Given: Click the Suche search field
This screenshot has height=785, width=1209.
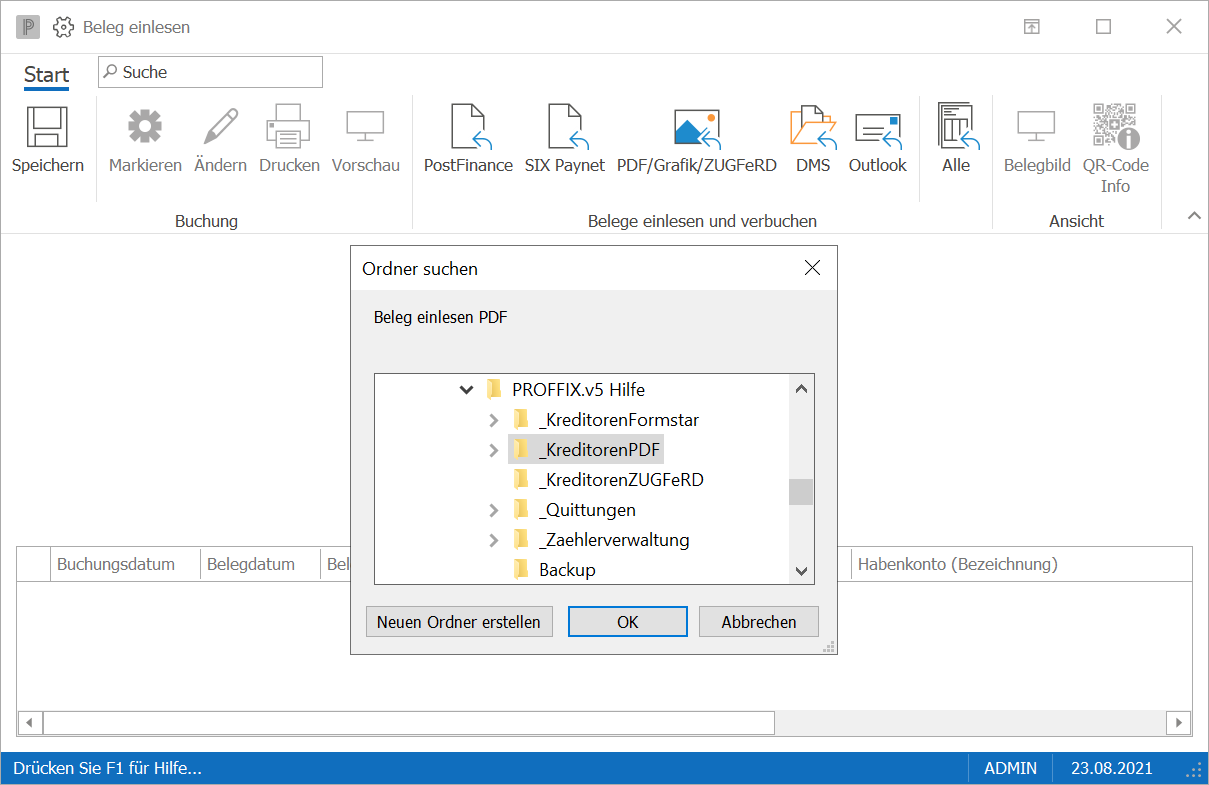Looking at the screenshot, I should coord(210,72).
